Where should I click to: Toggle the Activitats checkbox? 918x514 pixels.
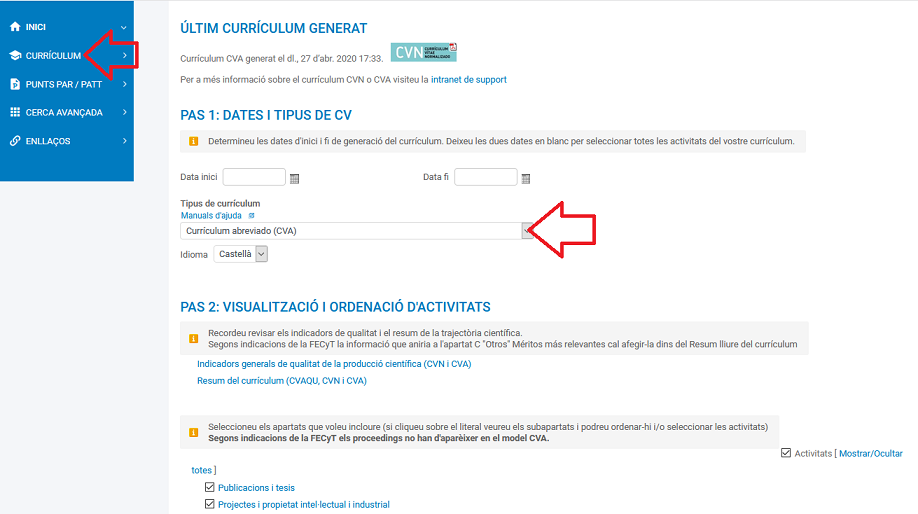[x=786, y=453]
